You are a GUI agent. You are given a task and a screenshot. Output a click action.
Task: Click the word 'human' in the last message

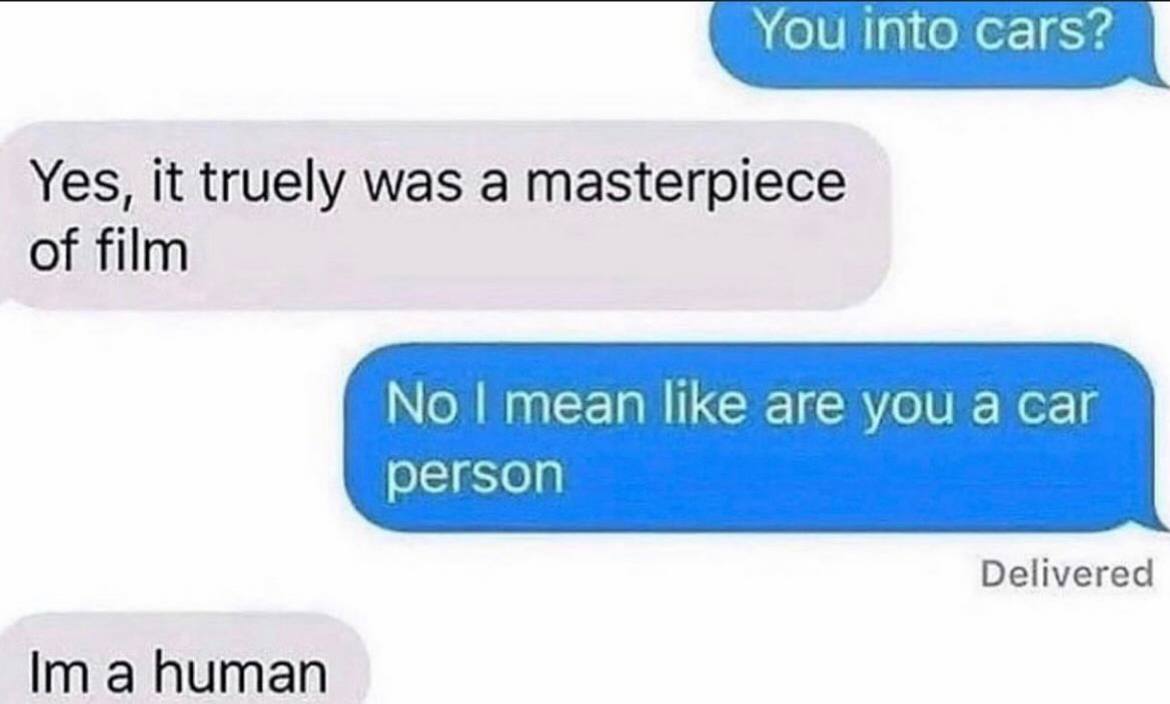coord(240,671)
